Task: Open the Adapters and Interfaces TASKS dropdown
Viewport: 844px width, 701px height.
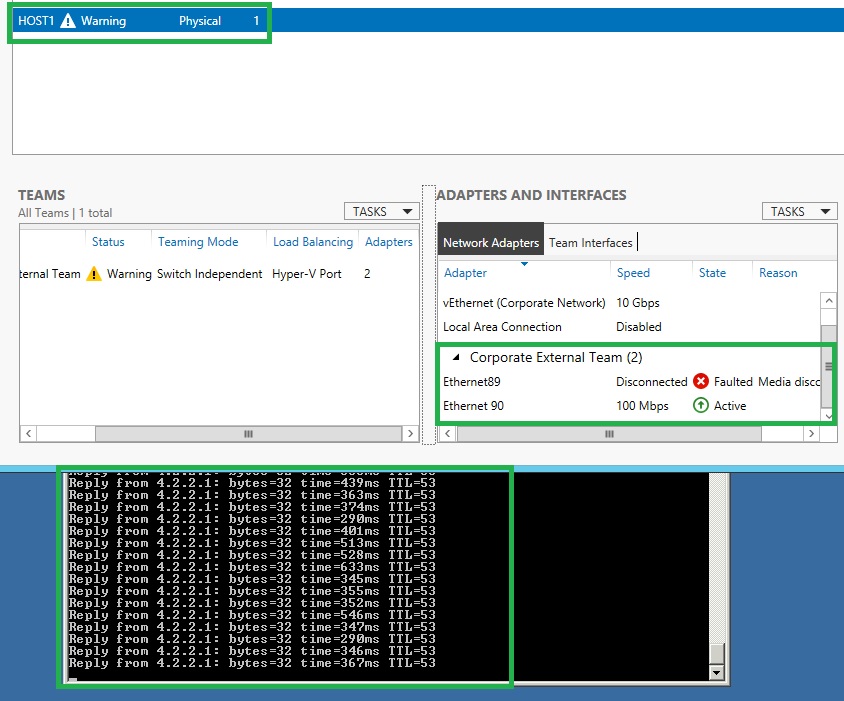Action: [799, 212]
